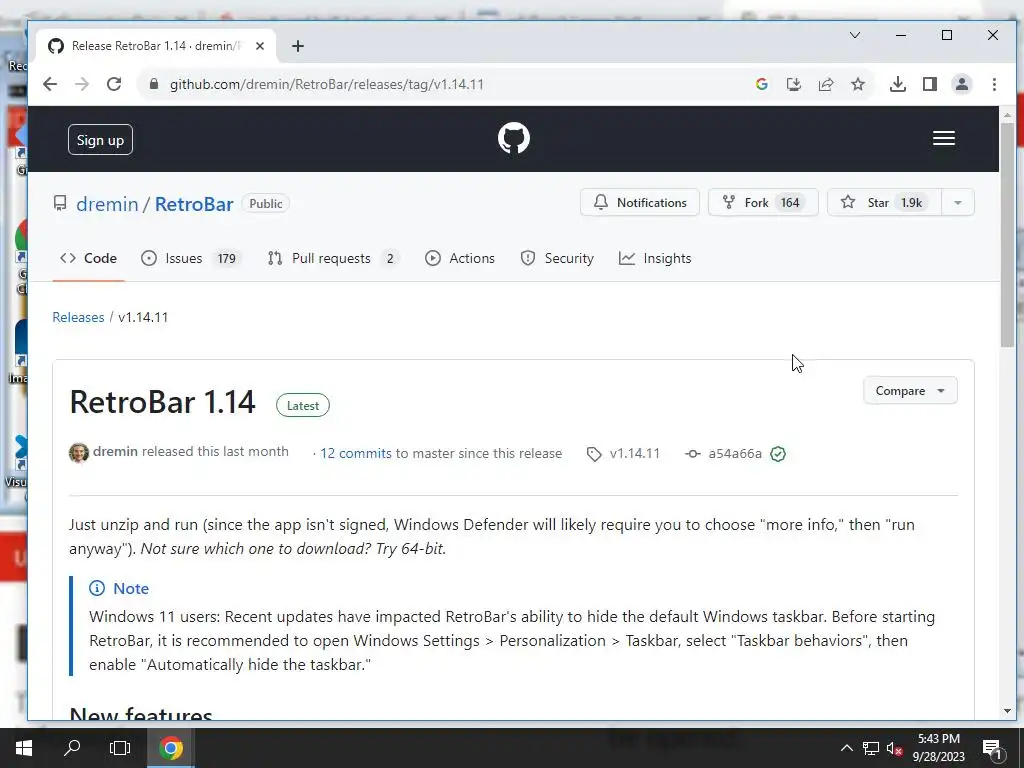Screen dimensions: 1024x768
Task: Go back to the previous page
Action: point(50,84)
